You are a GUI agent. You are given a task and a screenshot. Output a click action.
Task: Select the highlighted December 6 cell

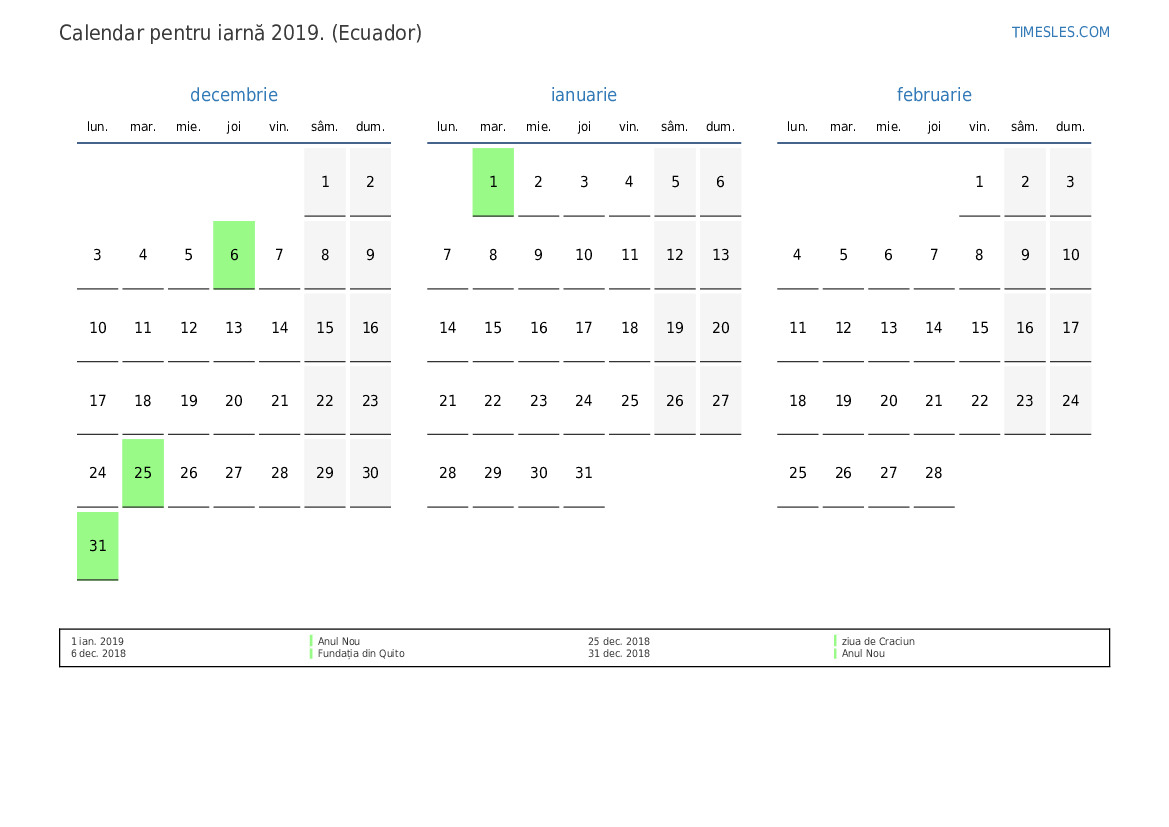pyautogui.click(x=234, y=255)
